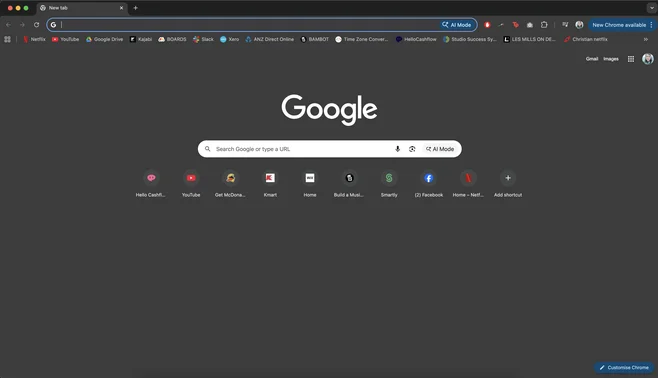This screenshot has width=658, height=378.
Task: Open the Google account avatar on page
Action: (648, 59)
